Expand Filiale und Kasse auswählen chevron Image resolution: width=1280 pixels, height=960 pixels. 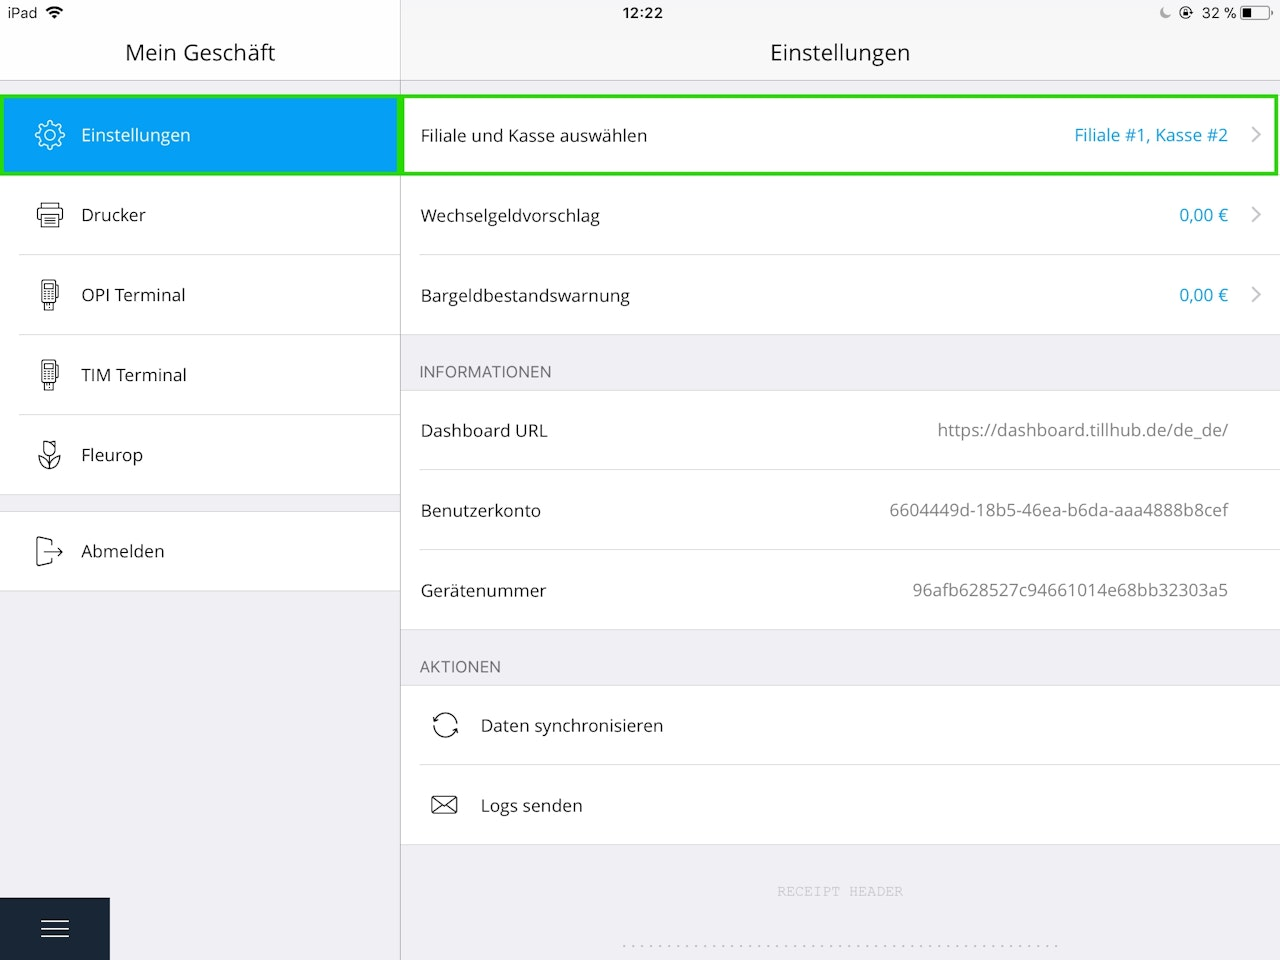pyautogui.click(x=1256, y=135)
